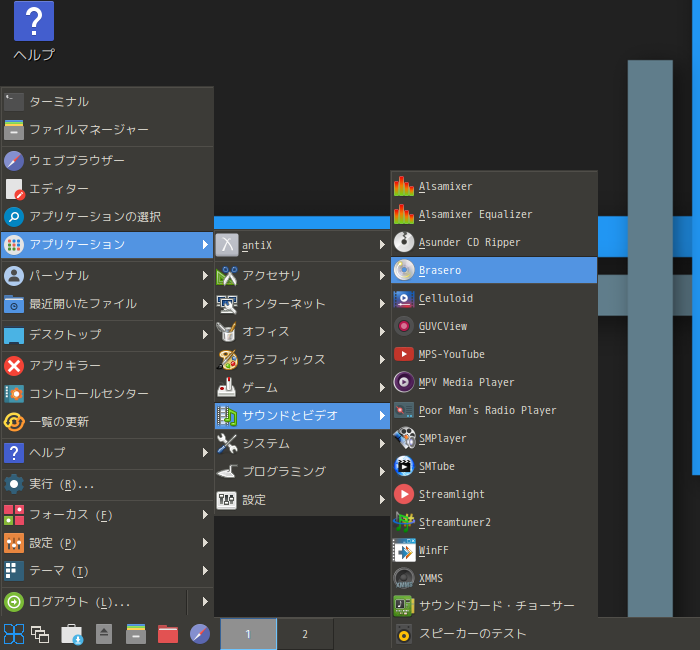Select the サウンドとビデオ category
Viewport: 700px width, 650px height.
[302, 416]
